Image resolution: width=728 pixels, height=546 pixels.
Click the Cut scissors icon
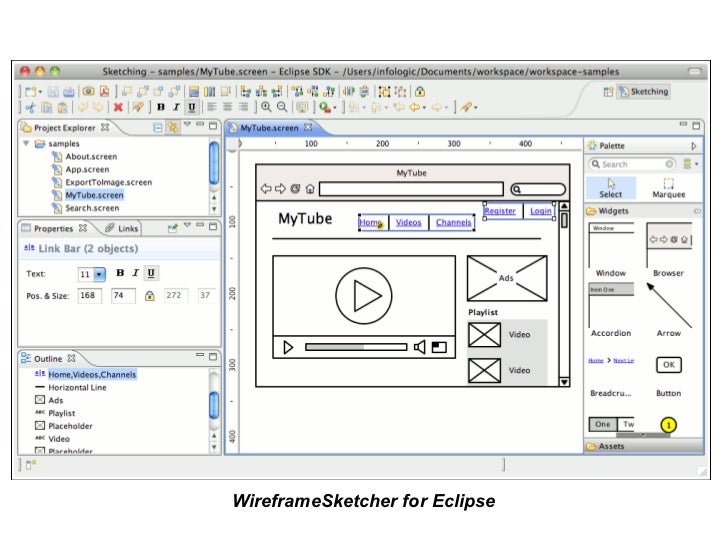click(31, 108)
